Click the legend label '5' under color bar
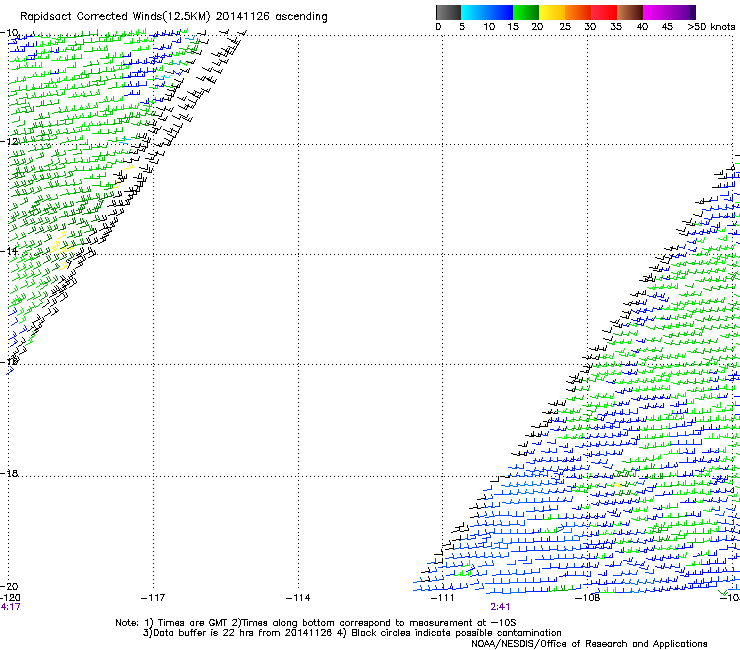The height and width of the screenshot is (650, 740). pos(462,27)
